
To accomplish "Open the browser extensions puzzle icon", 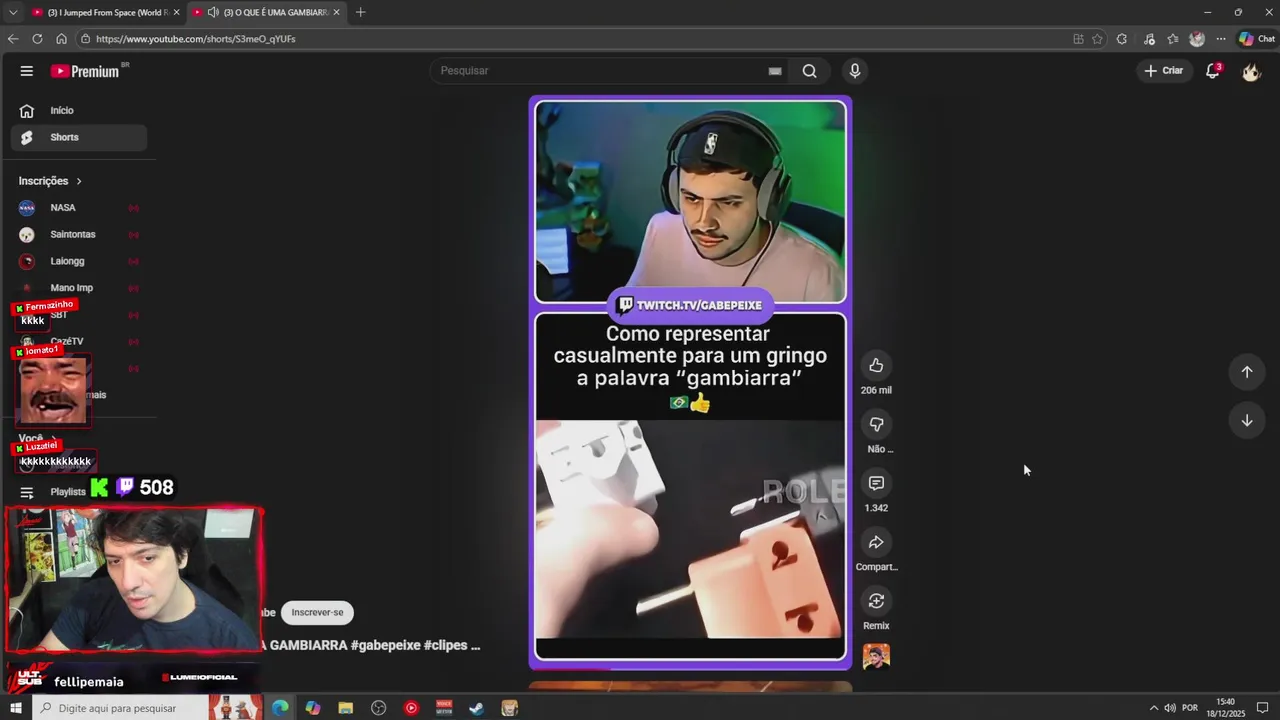I will 1122,39.
